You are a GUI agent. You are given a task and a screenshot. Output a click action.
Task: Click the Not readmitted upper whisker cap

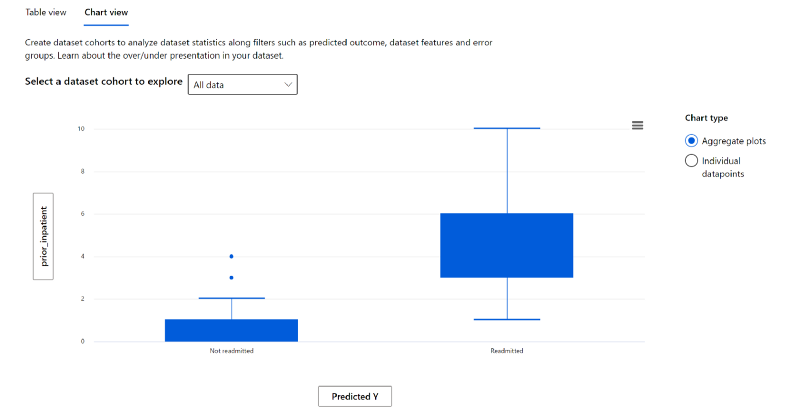(x=232, y=298)
